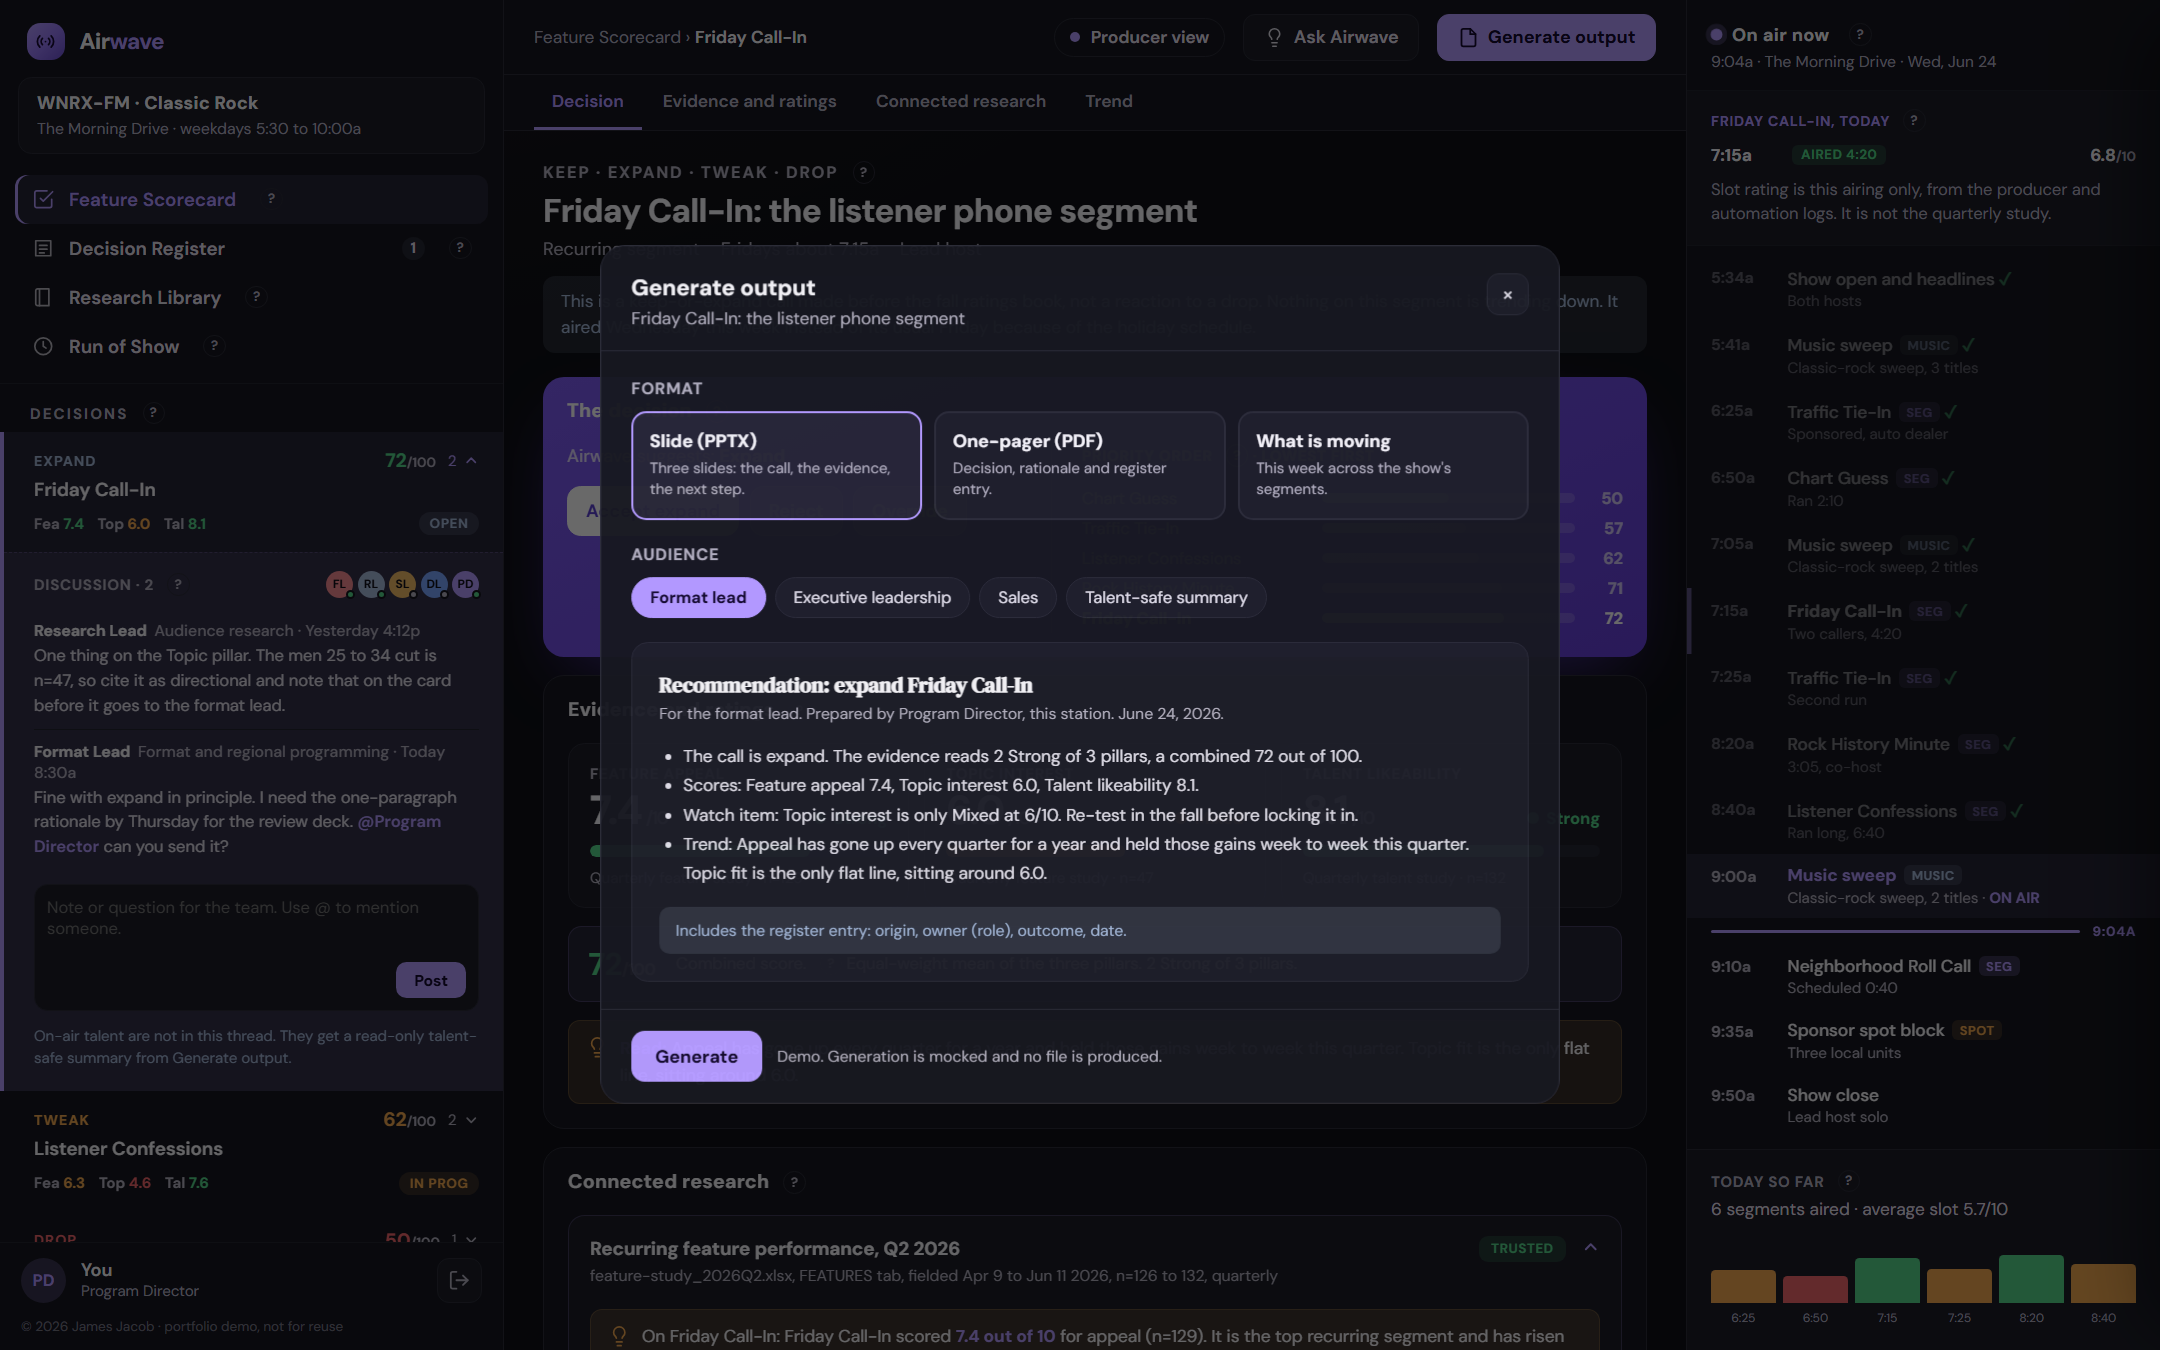Expand the Listener Confessions decision card

[x=471, y=1120]
